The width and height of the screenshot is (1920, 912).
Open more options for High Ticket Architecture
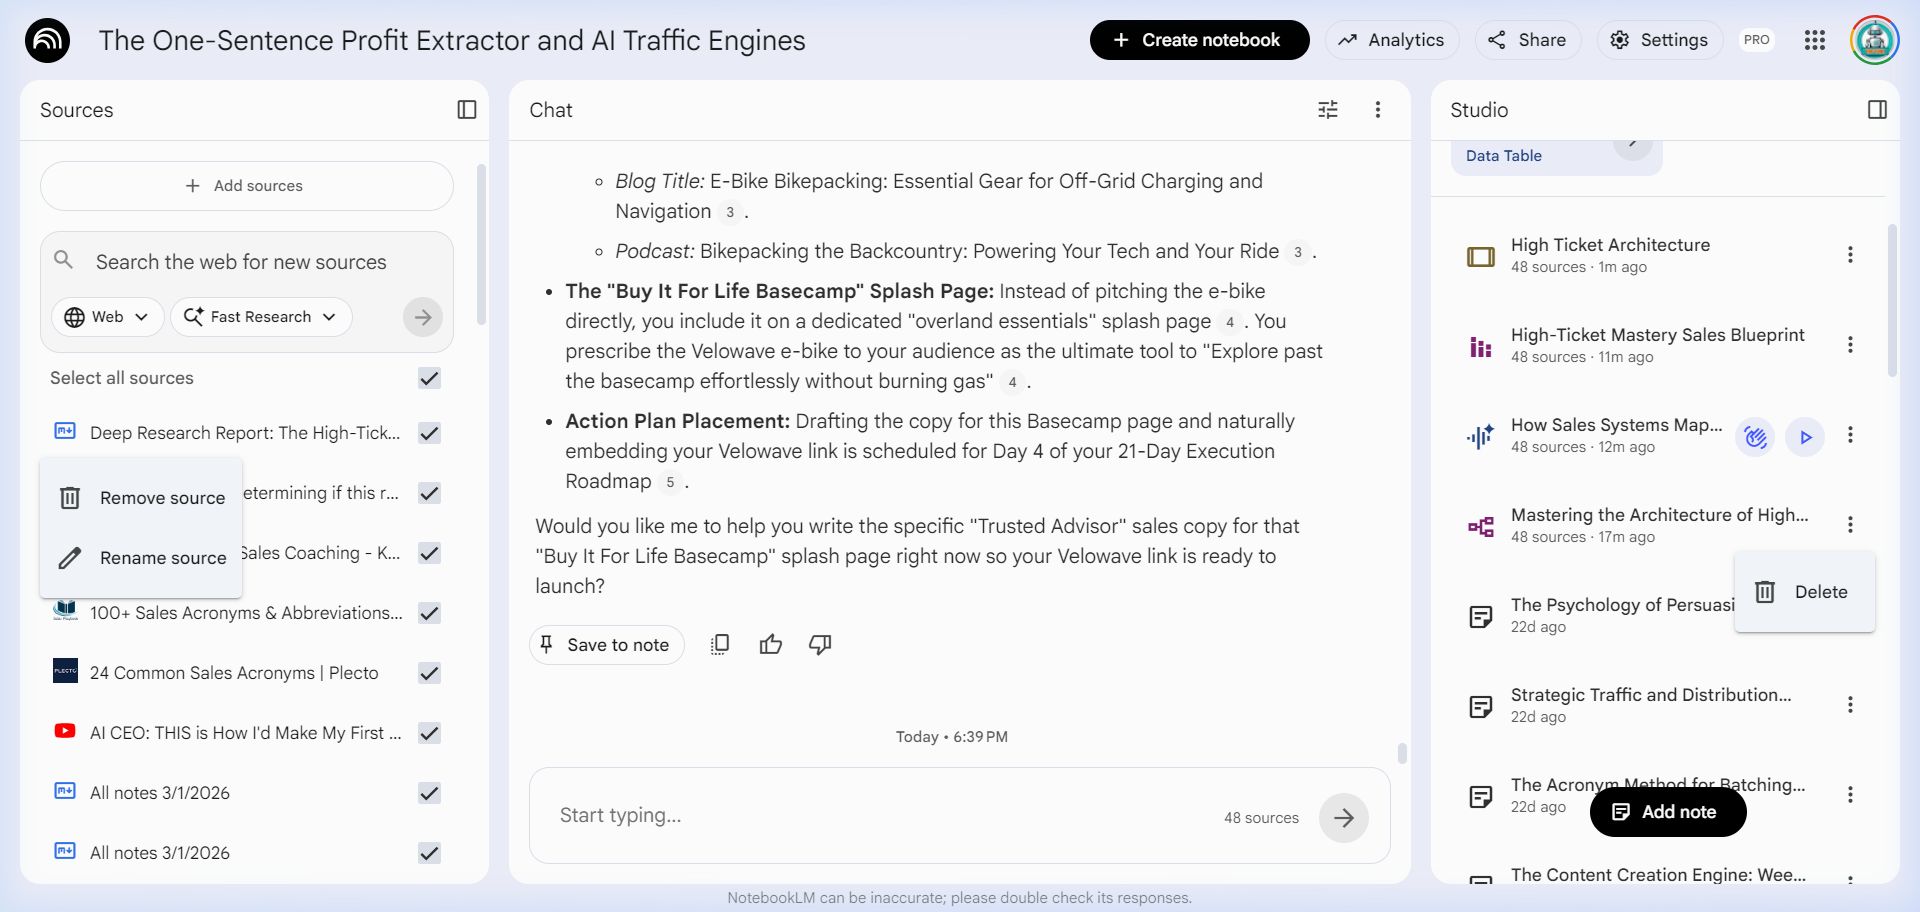[x=1849, y=255]
